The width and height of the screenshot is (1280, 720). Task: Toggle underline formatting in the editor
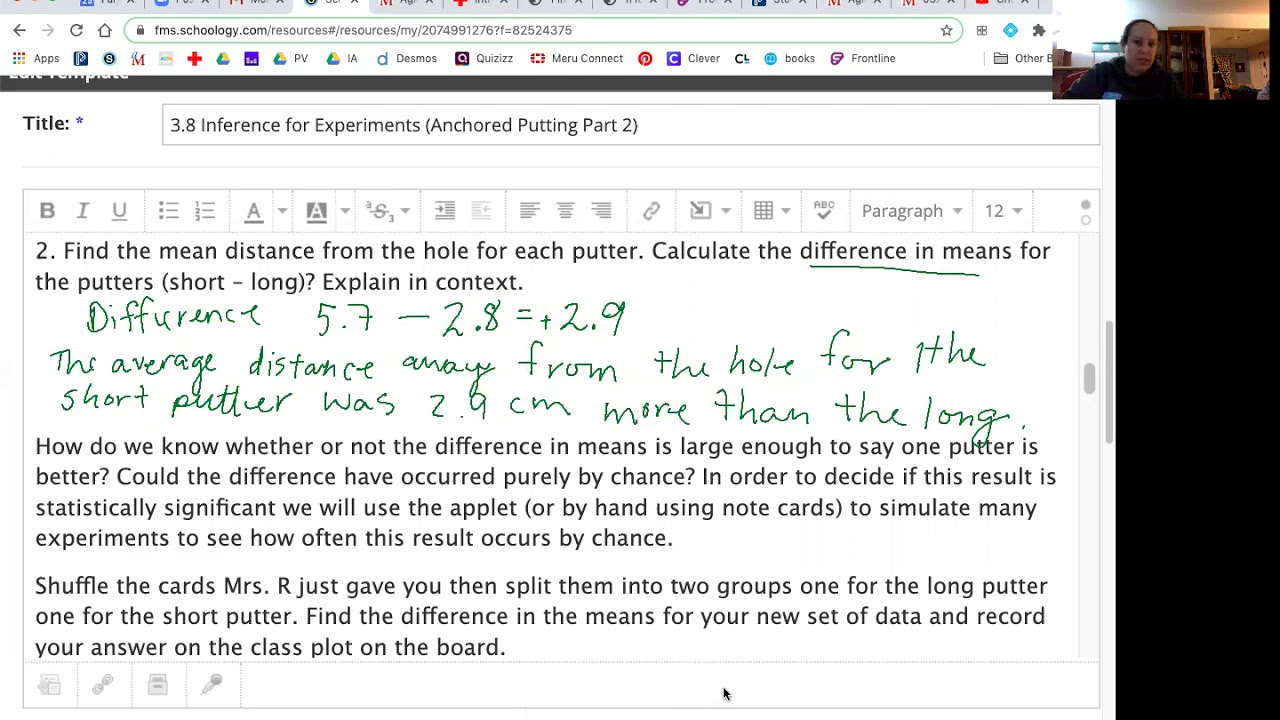[x=119, y=211]
